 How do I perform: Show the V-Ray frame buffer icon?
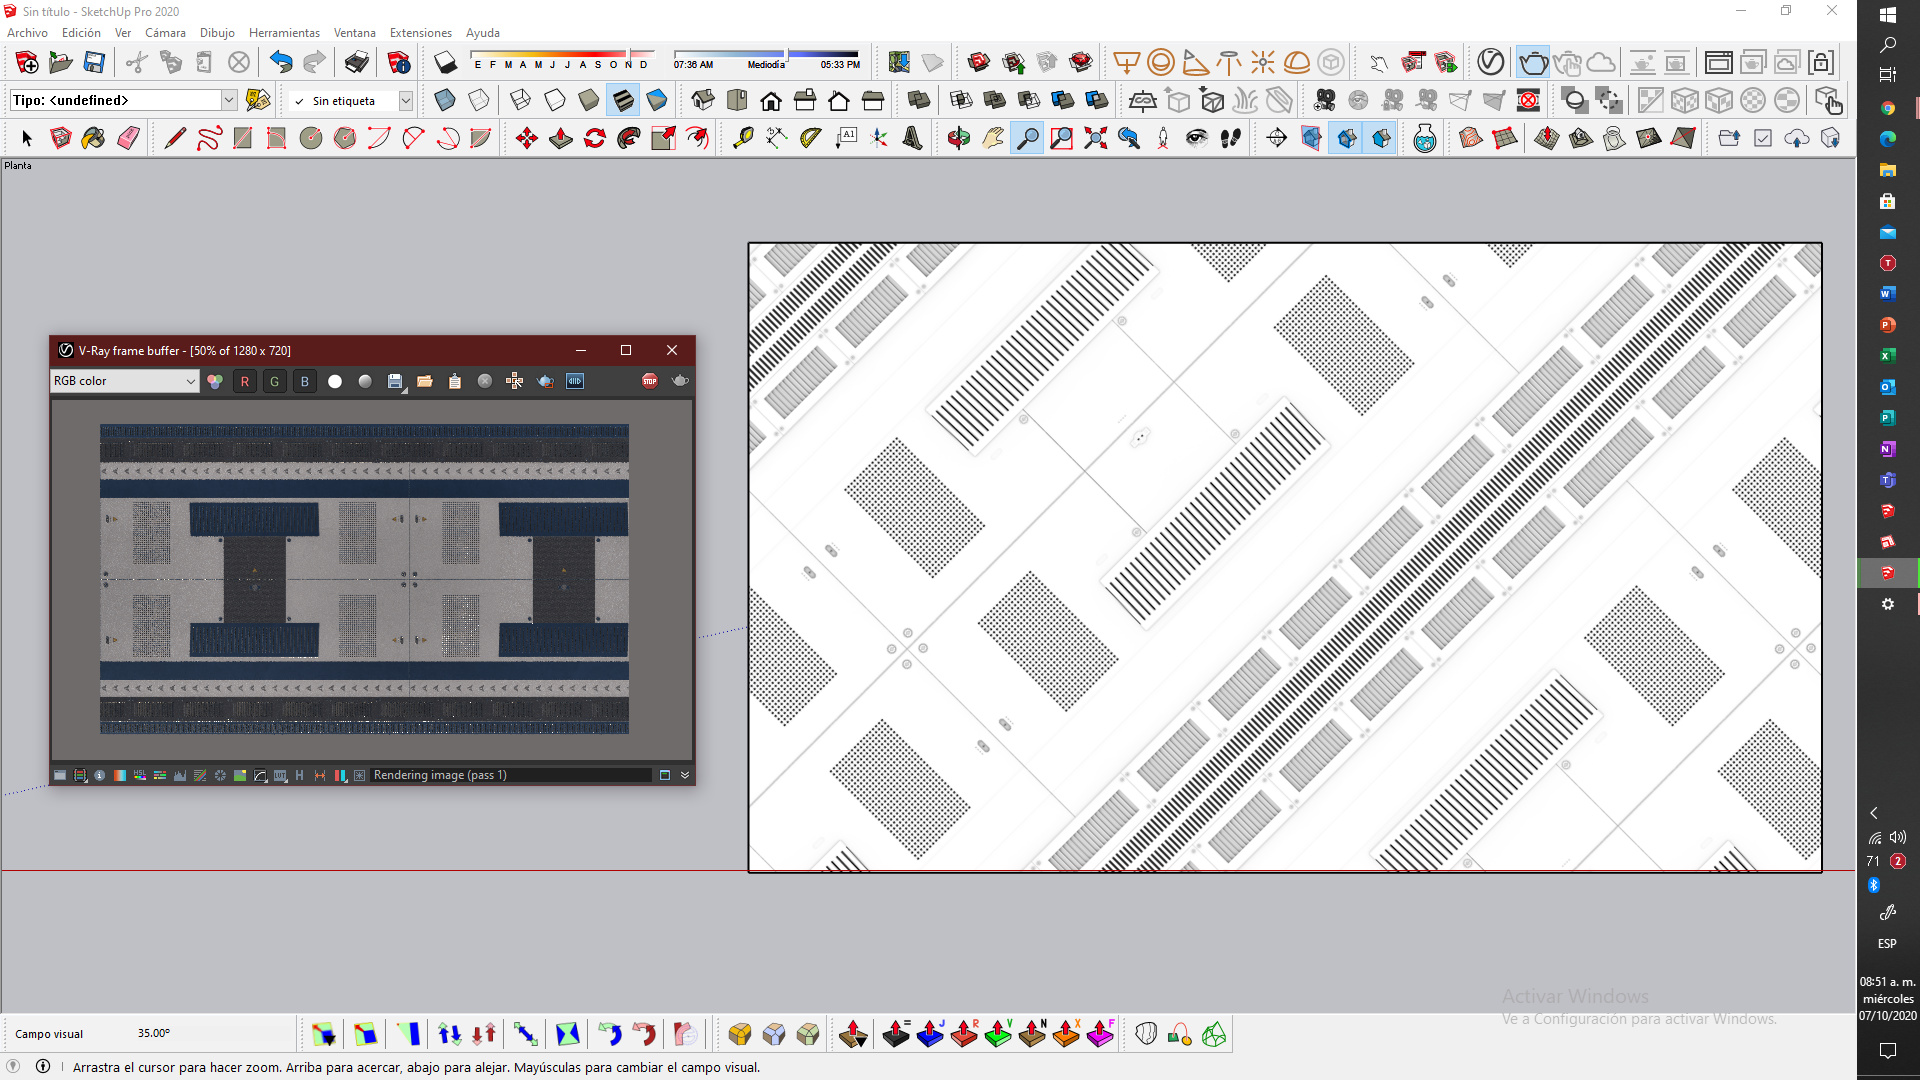click(1719, 62)
